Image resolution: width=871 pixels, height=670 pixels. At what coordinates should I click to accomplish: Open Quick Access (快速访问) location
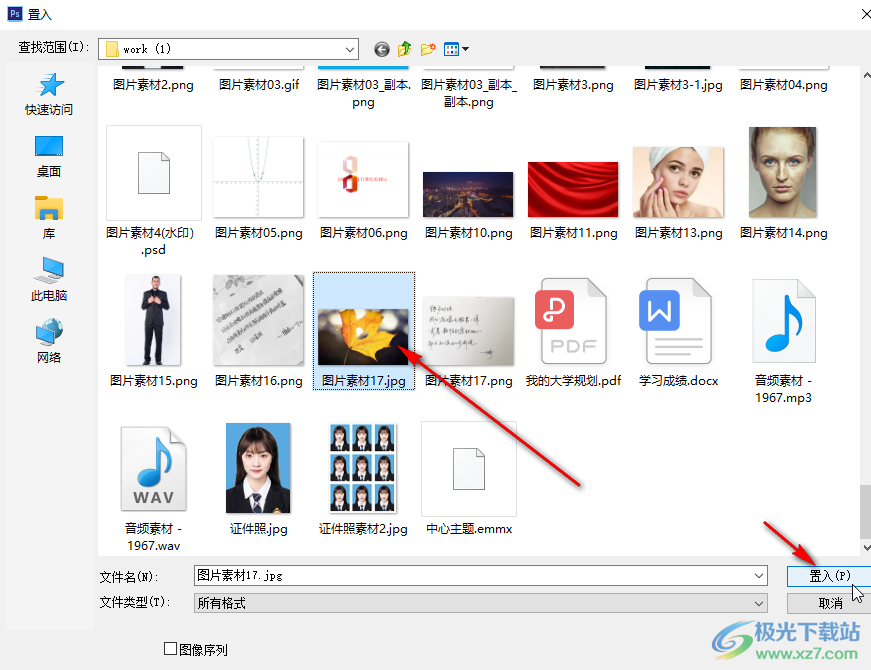coord(49,94)
